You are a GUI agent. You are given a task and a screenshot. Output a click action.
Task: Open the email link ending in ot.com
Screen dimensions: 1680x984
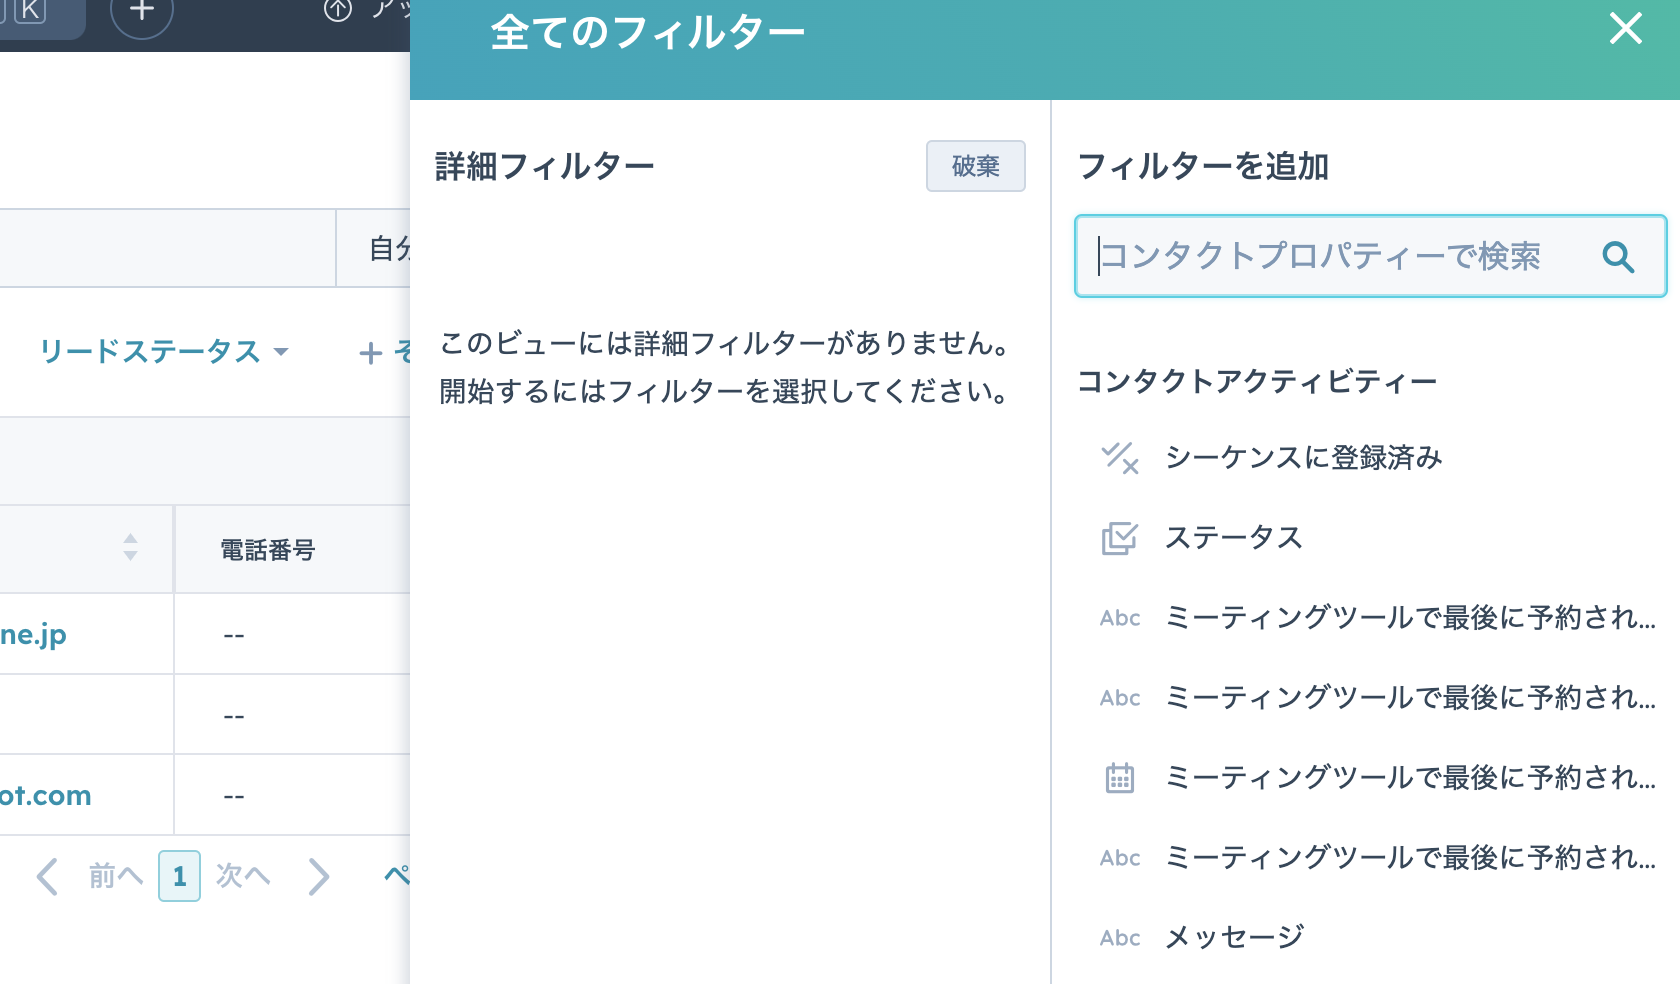pyautogui.click(x=46, y=794)
